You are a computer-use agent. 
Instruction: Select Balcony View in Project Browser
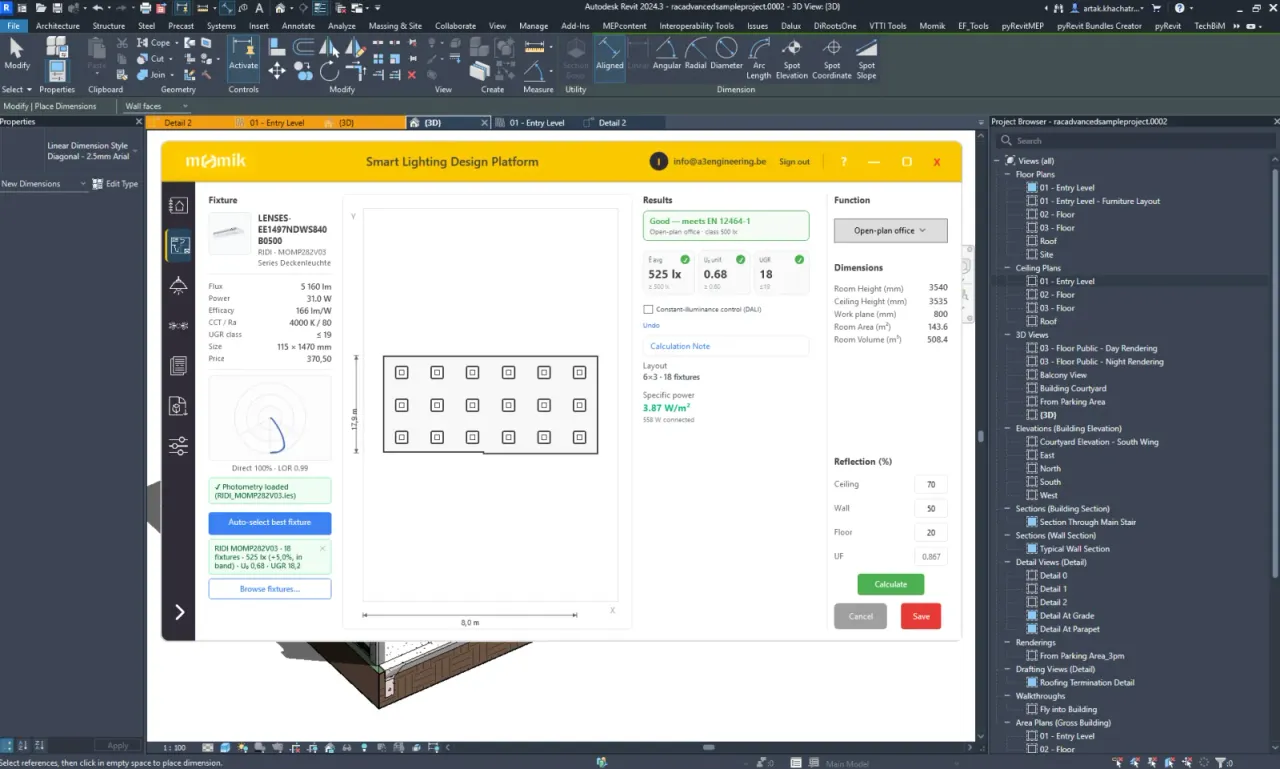pos(1063,375)
